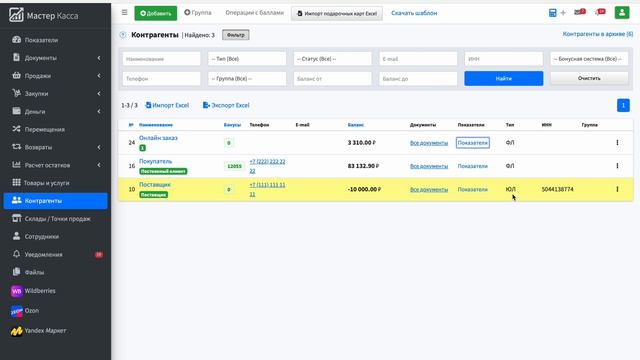Image resolution: width=640 pixels, height=360 pixels.
Task: Expand the Деньги chevron
Action: (99, 111)
